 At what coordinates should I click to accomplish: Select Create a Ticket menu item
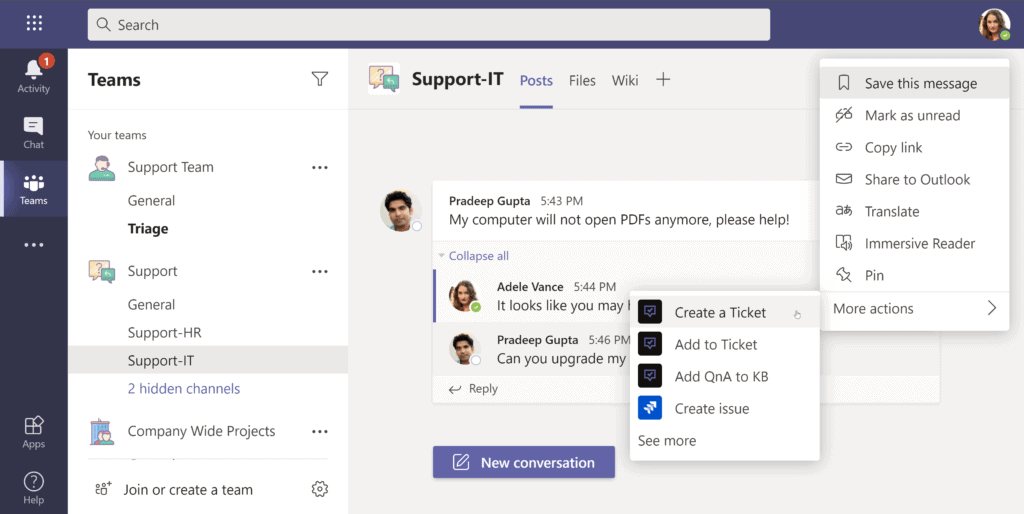click(x=720, y=312)
